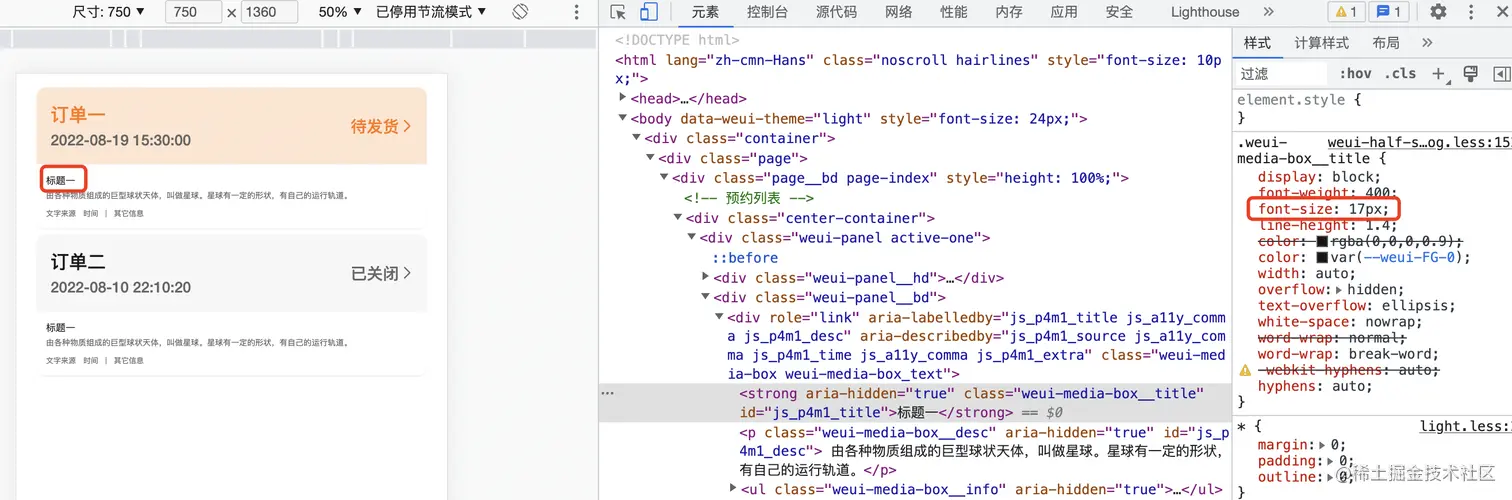This screenshot has height=500, width=1512.
Task: Collapse the weui-panel__bd div node
Action: (706, 298)
